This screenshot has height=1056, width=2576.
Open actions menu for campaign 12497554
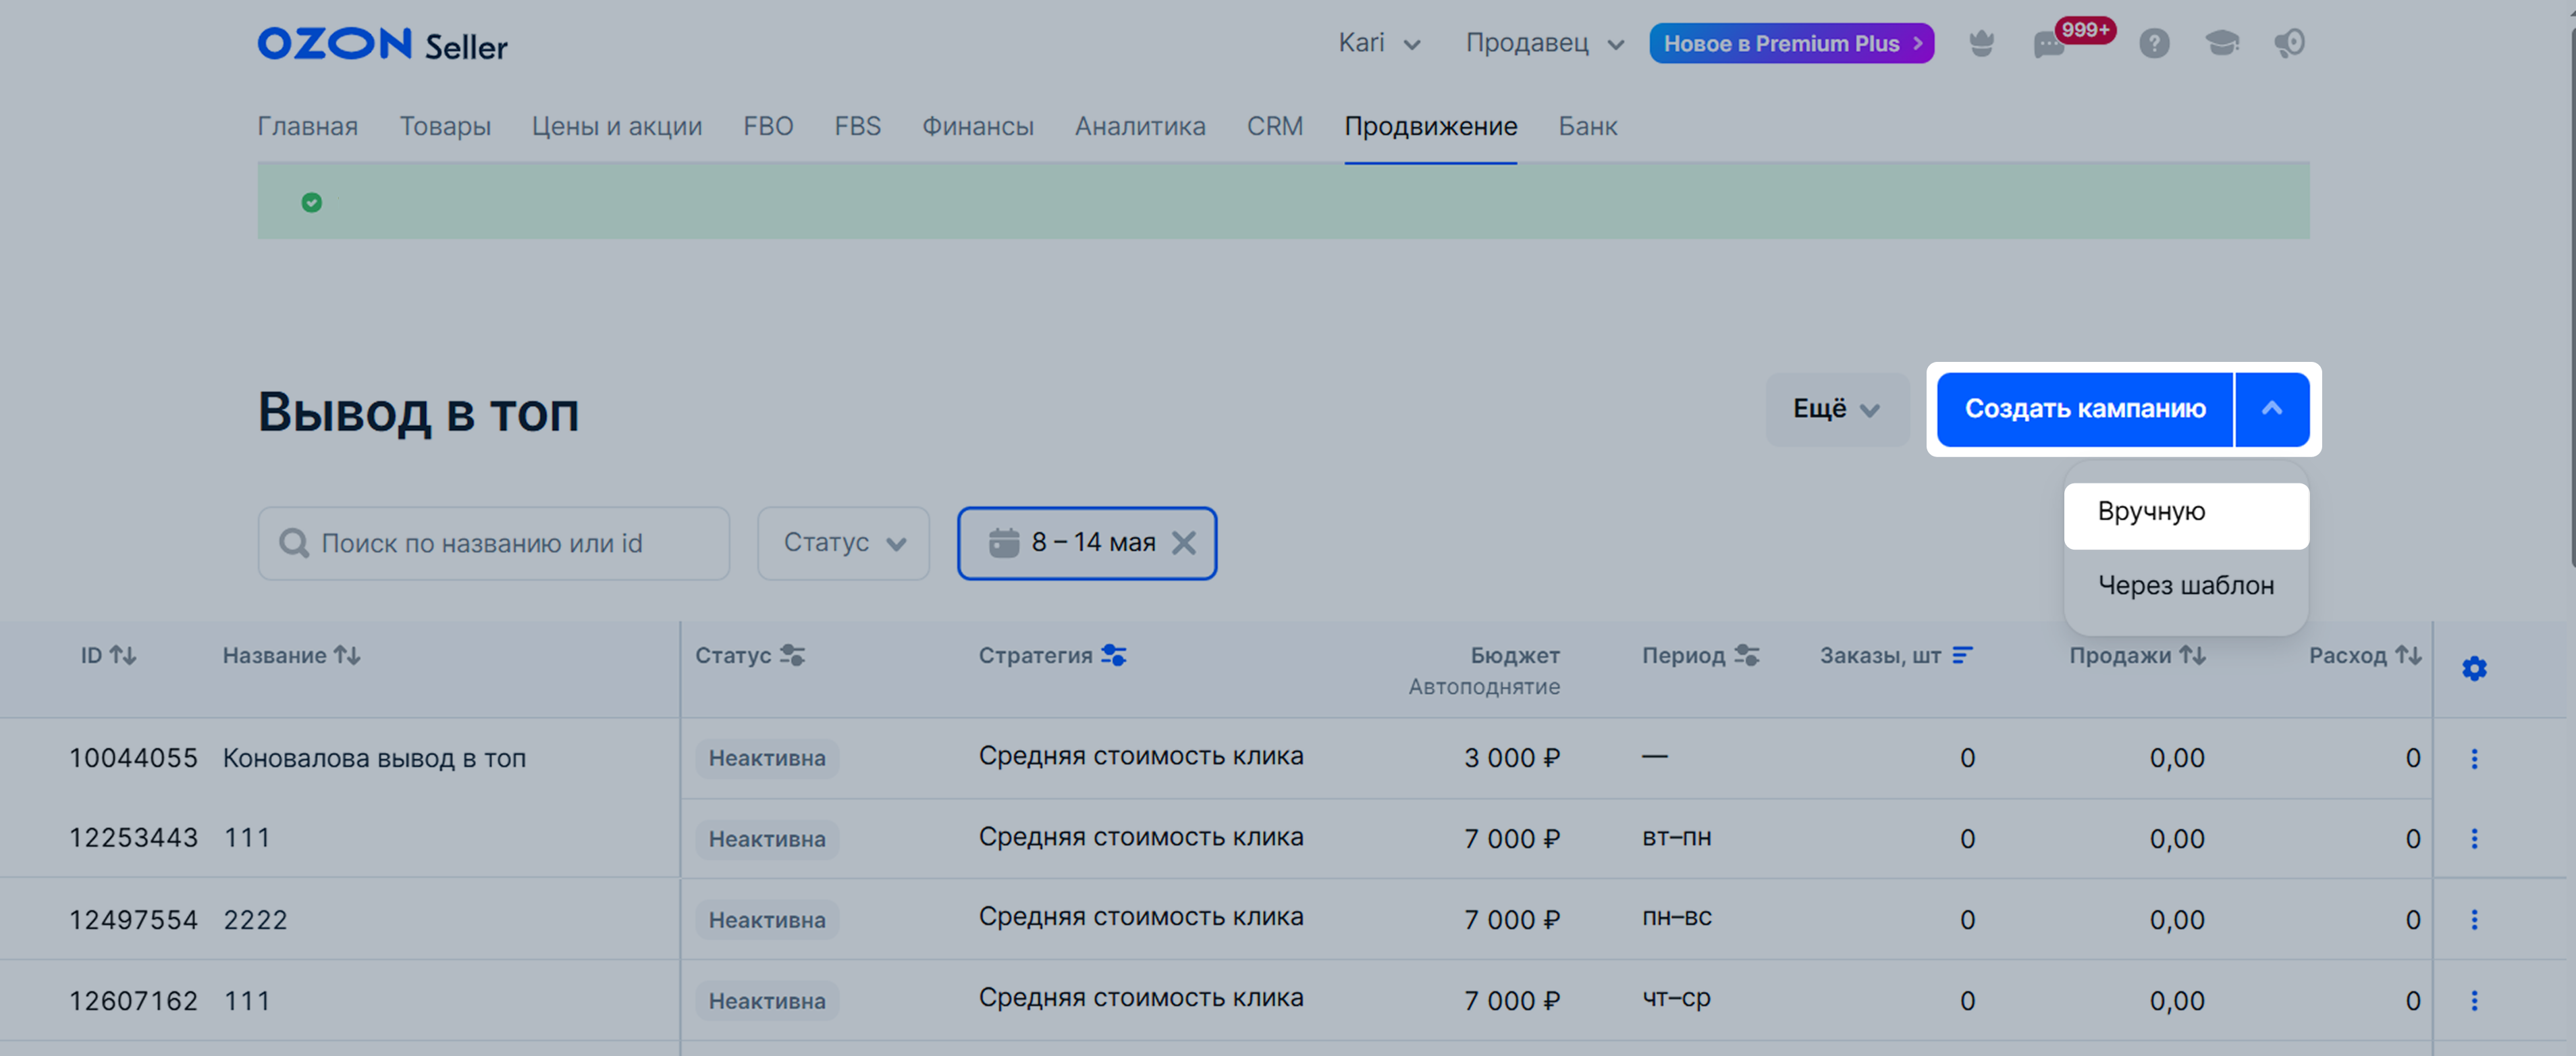click(x=2474, y=919)
